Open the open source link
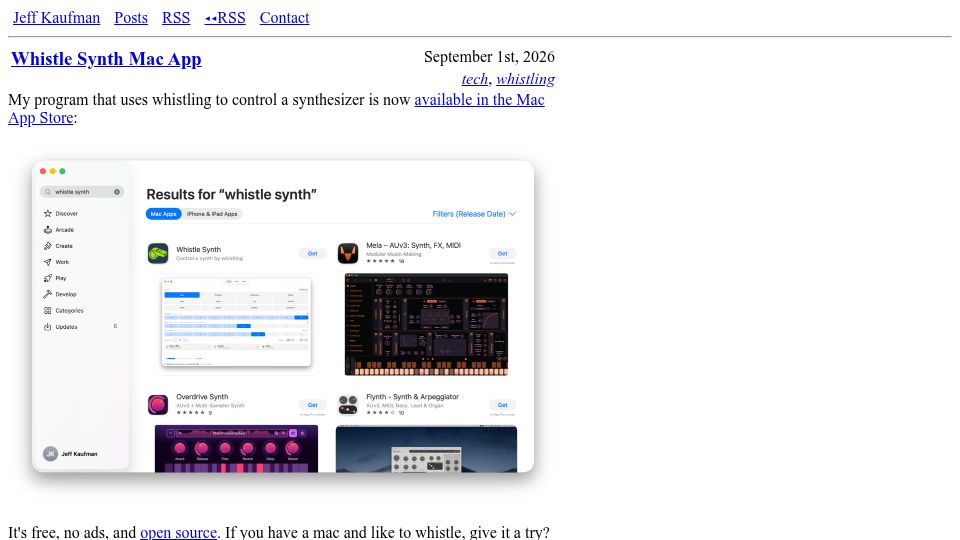Image resolution: width=960 pixels, height=540 pixels. click(x=178, y=531)
